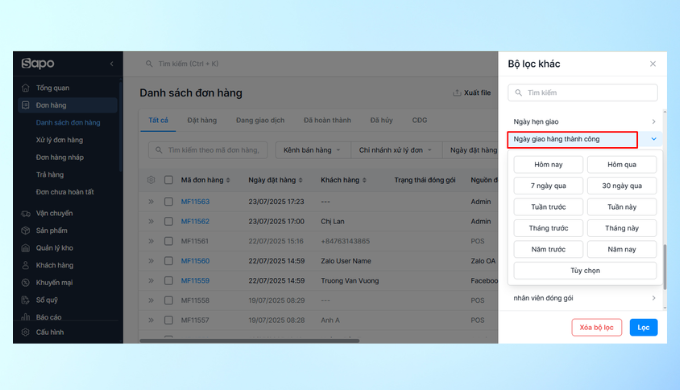The image size is (680, 390).
Task: Click the Sổ quỹ icon
Action: [26, 300]
